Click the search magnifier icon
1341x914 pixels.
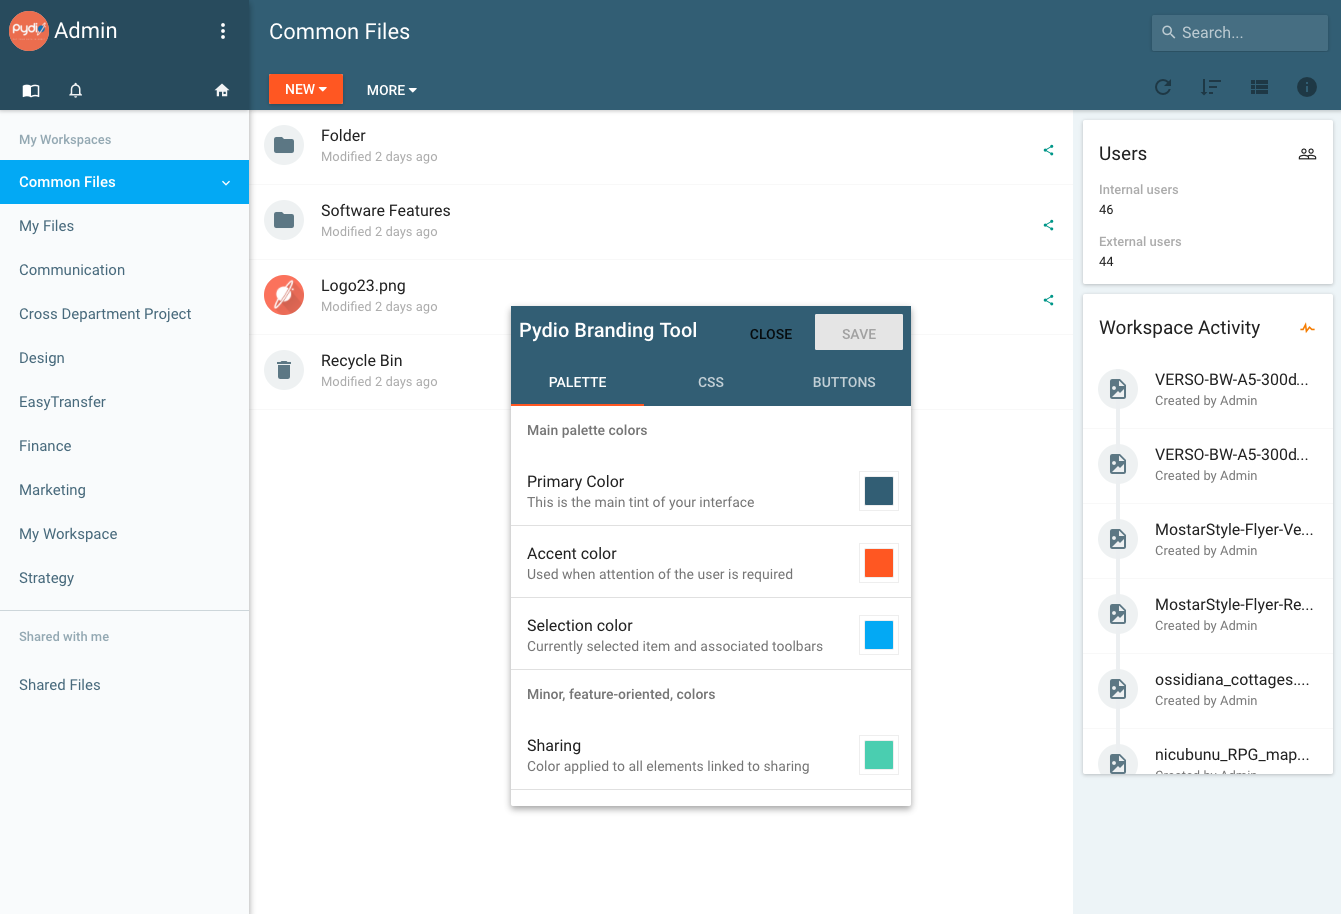click(x=1168, y=32)
